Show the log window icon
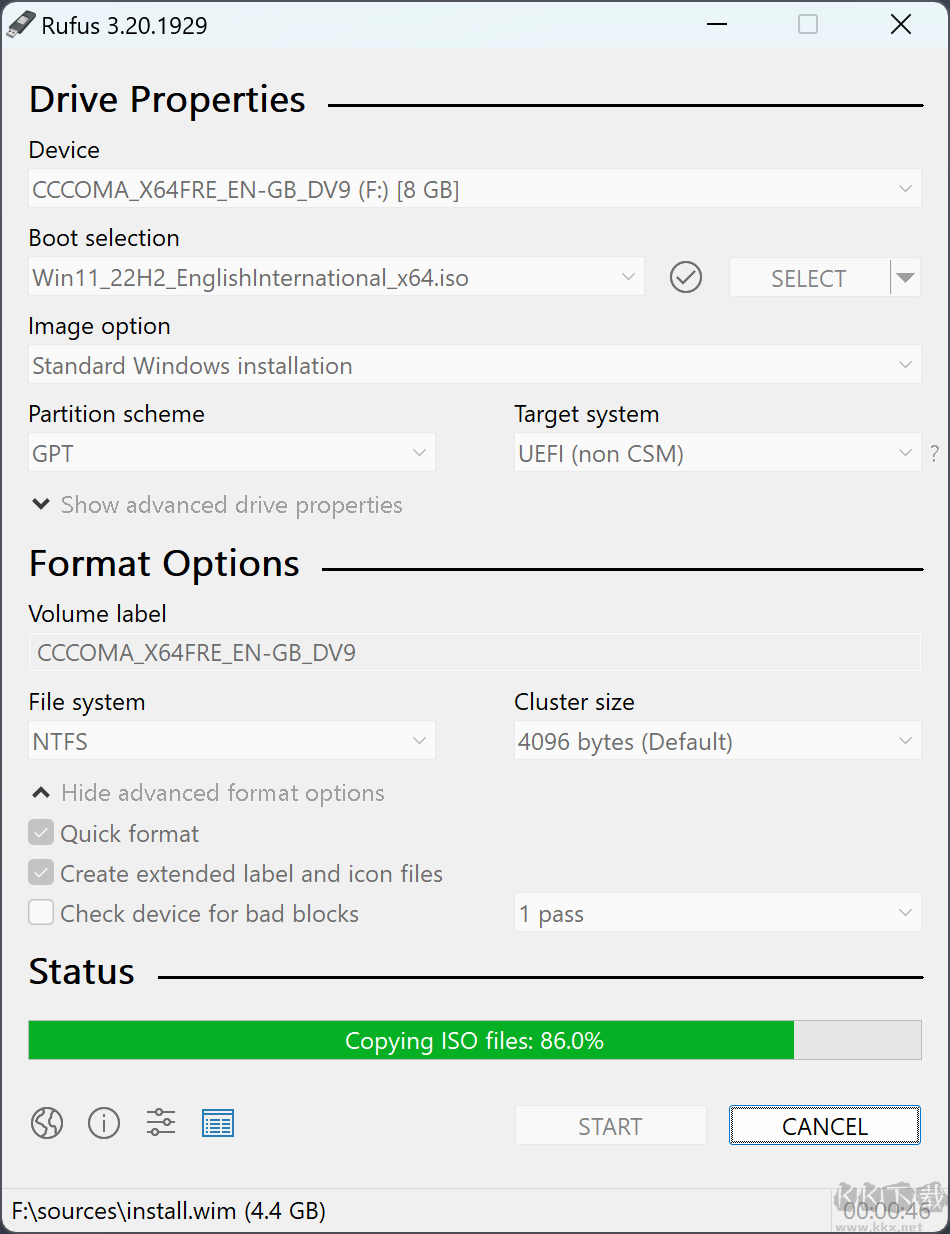 point(218,1124)
